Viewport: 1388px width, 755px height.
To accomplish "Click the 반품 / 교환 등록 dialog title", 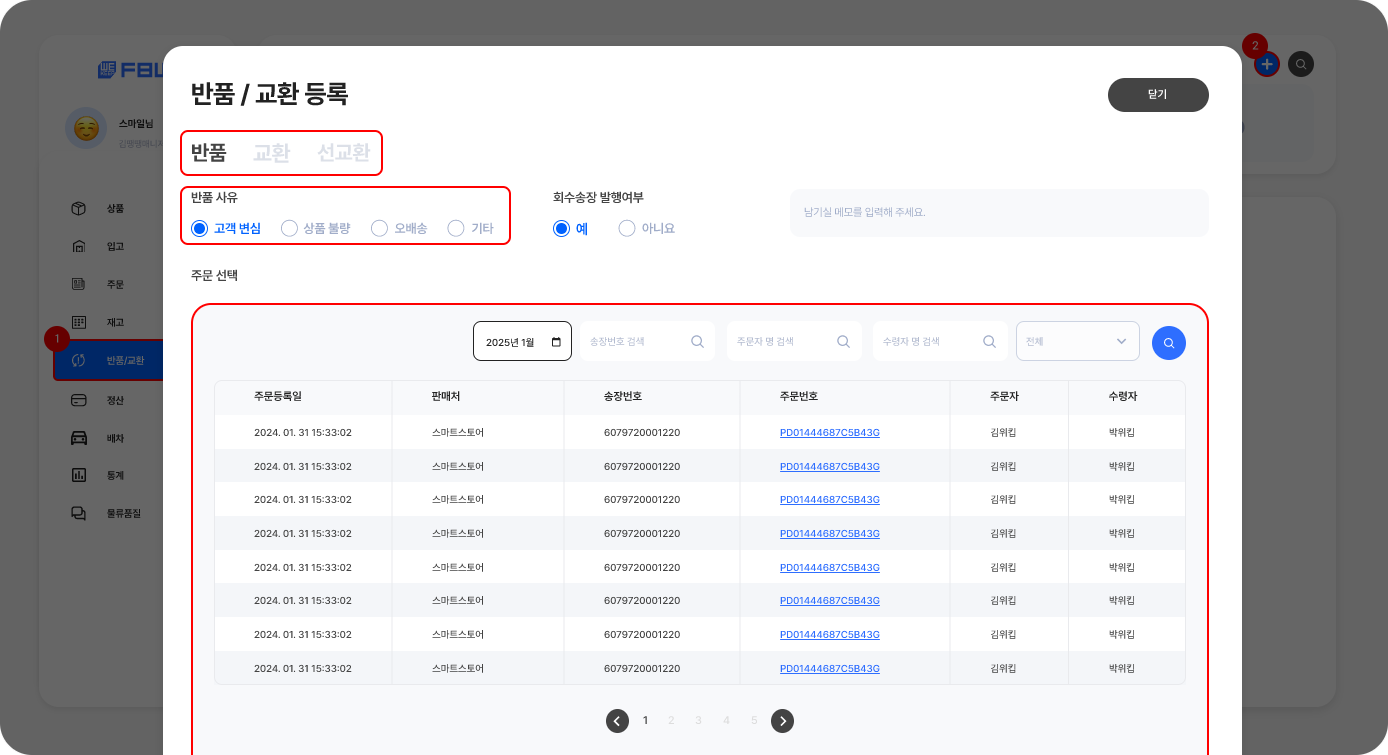I will pos(269,95).
